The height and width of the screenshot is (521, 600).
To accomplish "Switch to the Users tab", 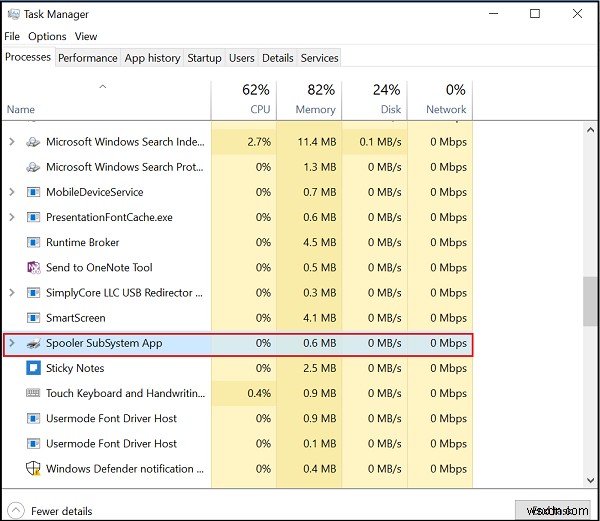I will pos(241,58).
